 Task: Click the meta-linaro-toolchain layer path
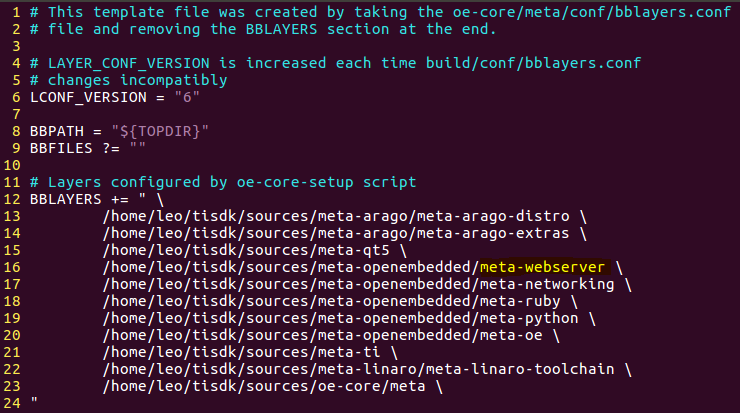359,369
